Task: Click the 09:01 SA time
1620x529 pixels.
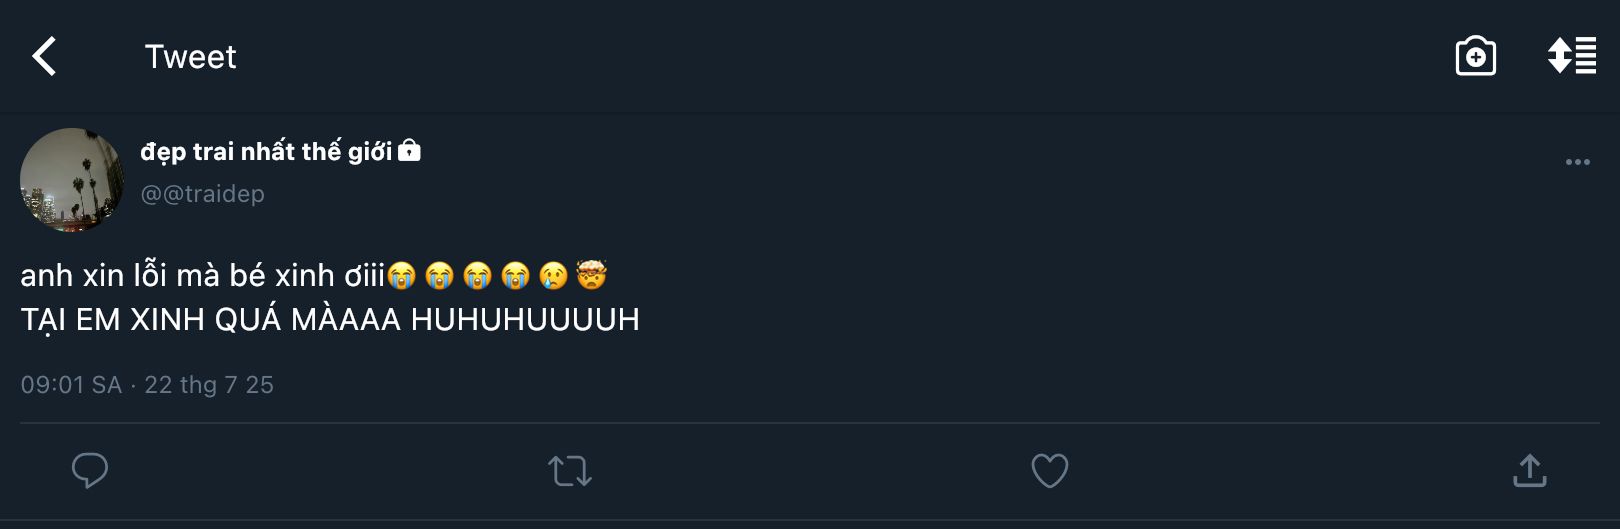Action: coord(71,385)
